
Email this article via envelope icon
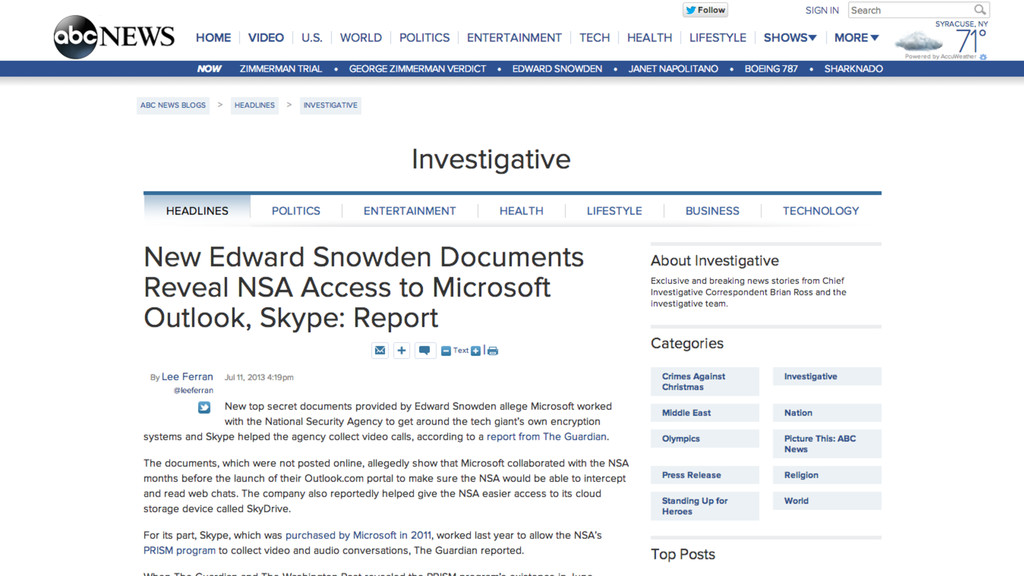[x=380, y=351]
